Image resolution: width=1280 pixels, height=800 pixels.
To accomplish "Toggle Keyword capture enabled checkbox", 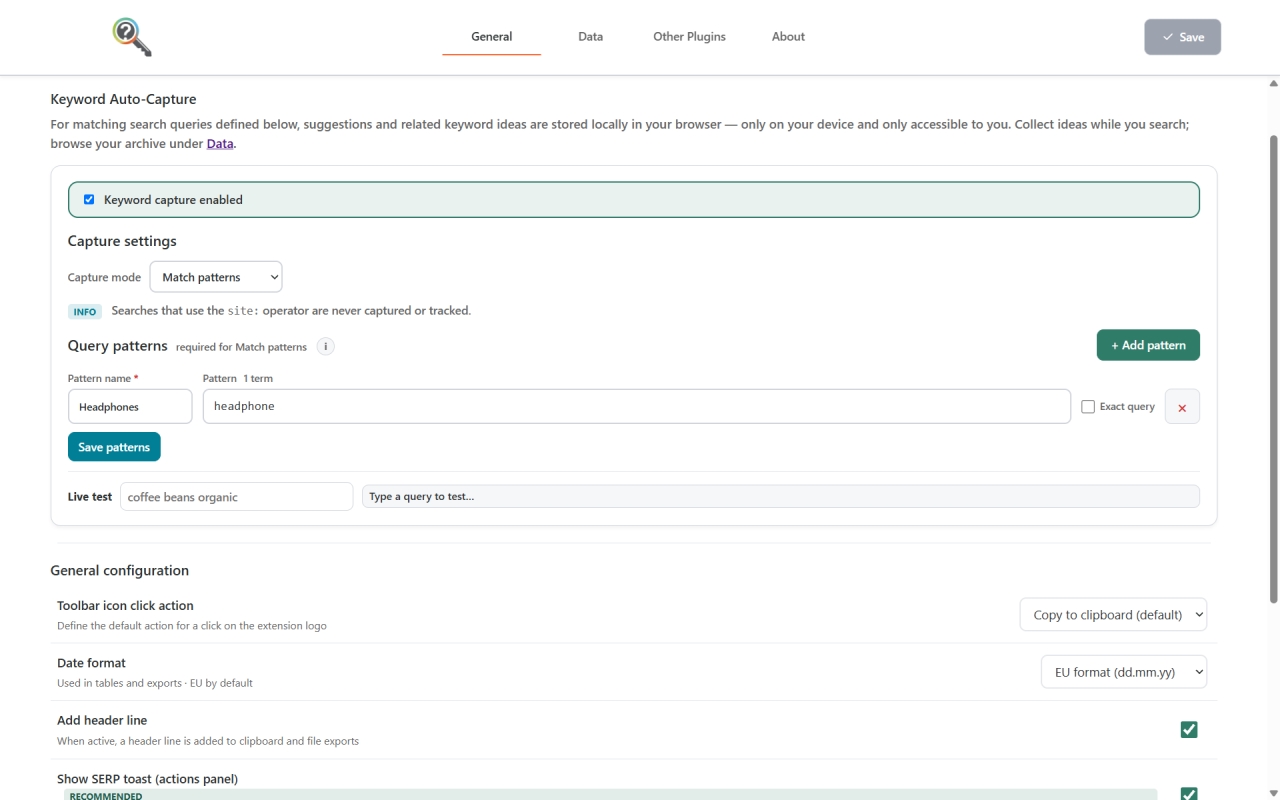I will (x=89, y=199).
